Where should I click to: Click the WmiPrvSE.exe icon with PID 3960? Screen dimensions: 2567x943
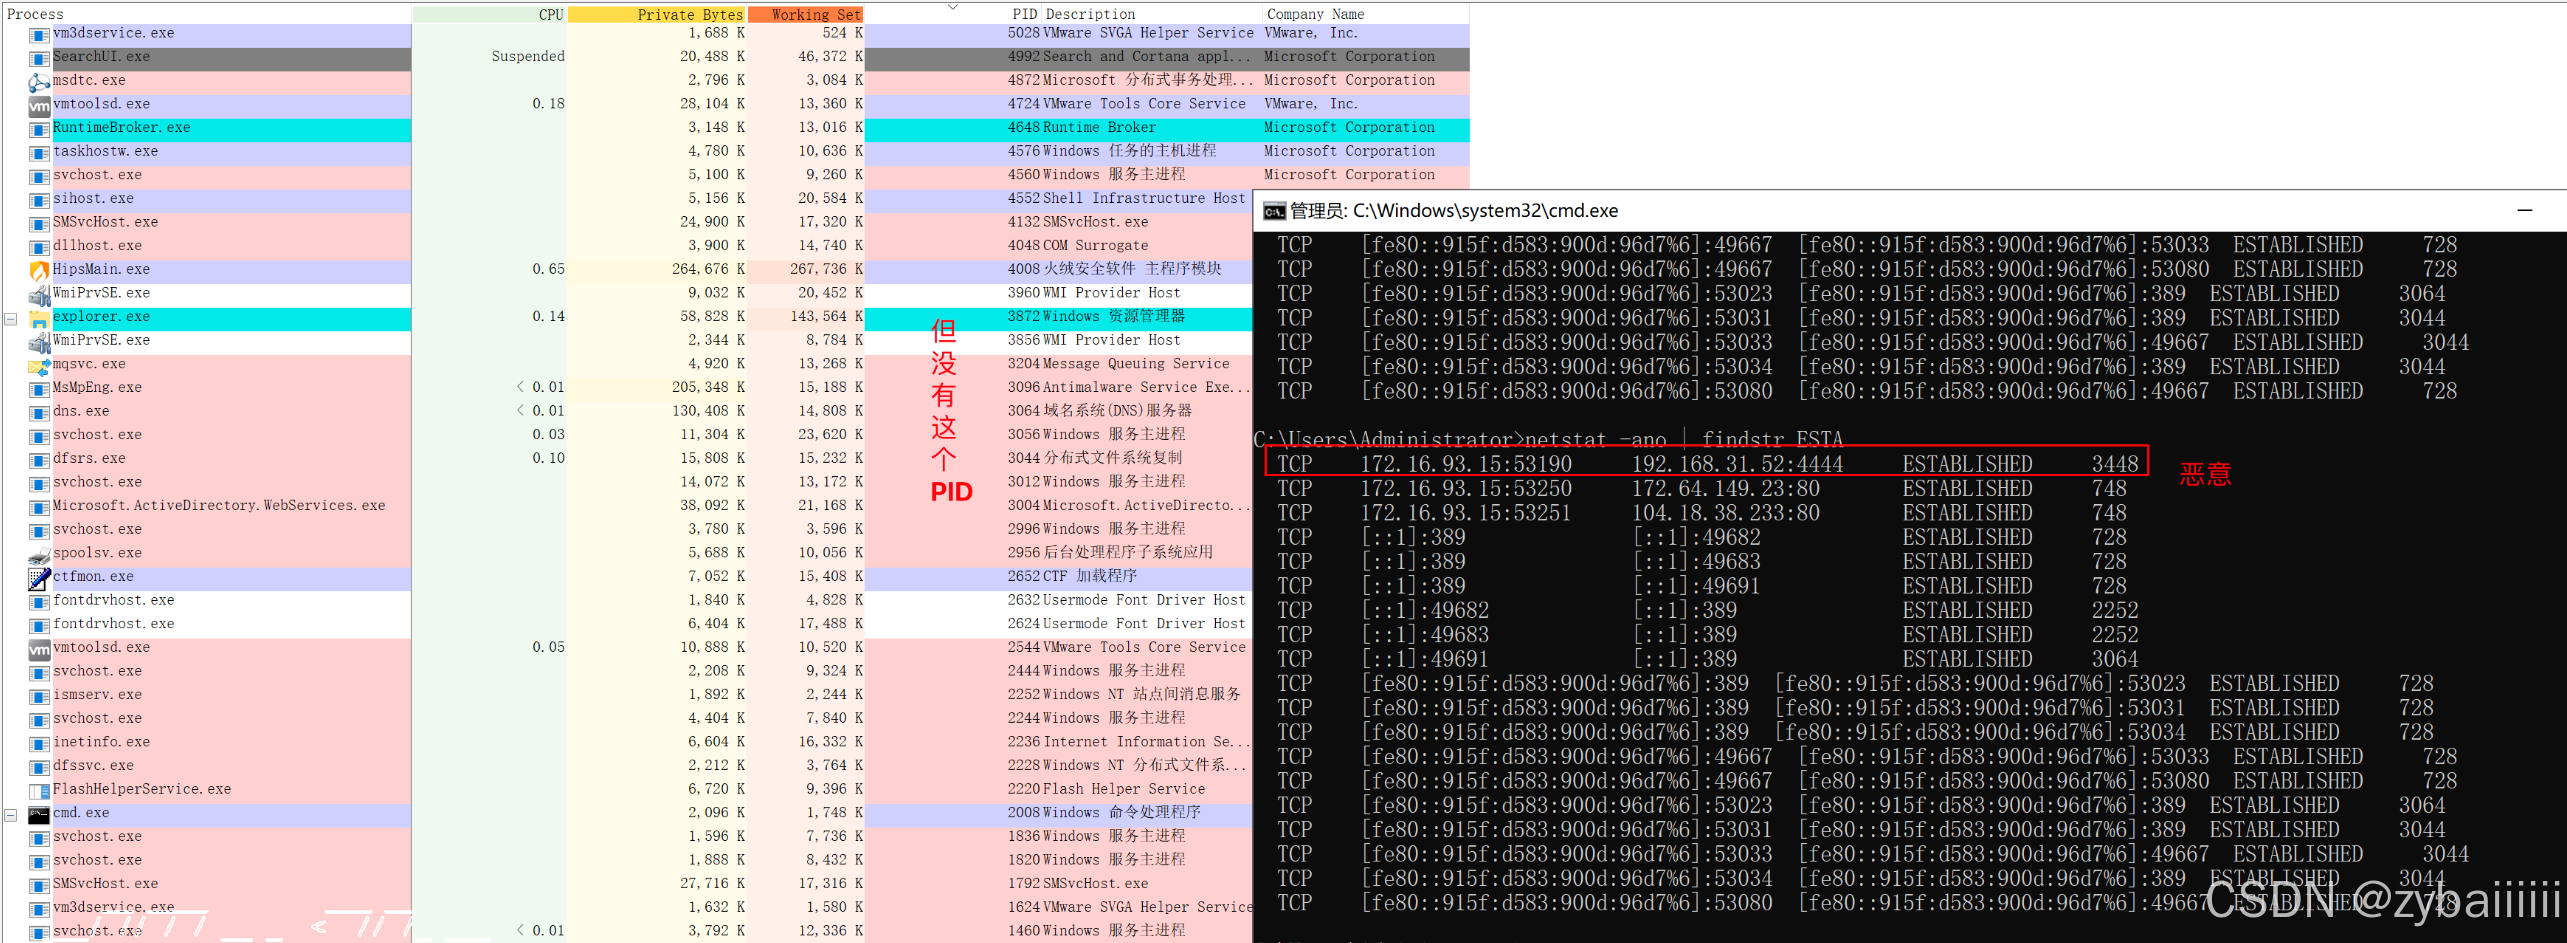pos(39,294)
